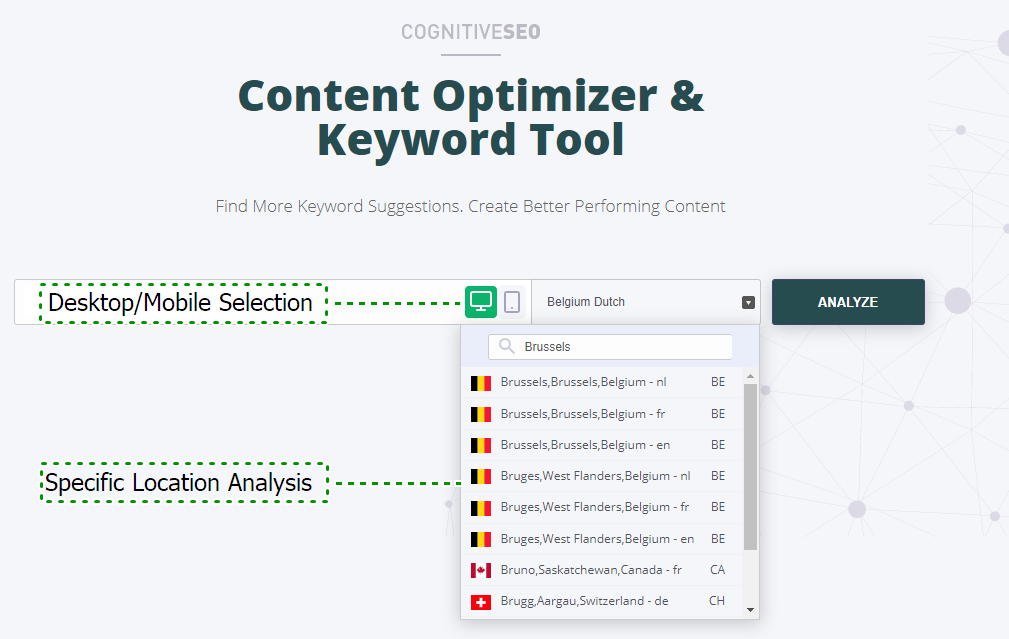Click the CH country code for Brugg

pyautogui.click(x=717, y=601)
